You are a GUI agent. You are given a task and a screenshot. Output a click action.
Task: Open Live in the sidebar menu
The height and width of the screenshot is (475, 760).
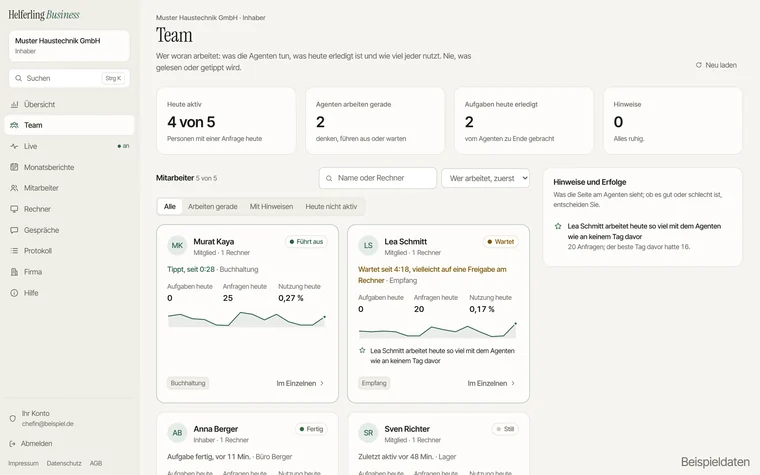69,146
